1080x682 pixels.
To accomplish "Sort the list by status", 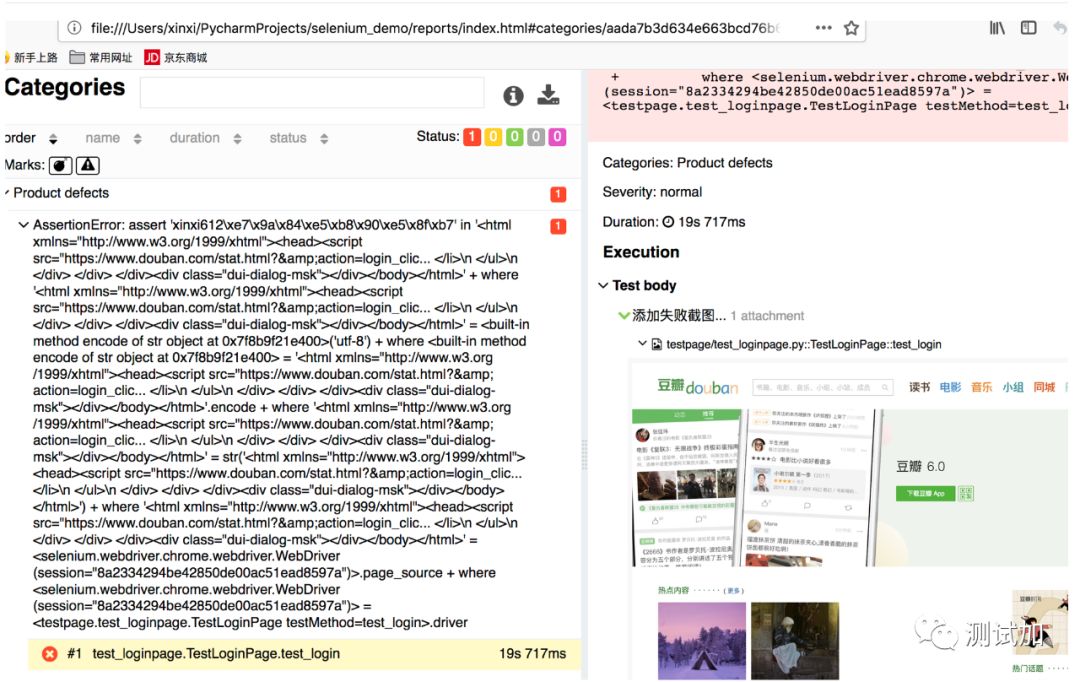I will pos(297,138).
